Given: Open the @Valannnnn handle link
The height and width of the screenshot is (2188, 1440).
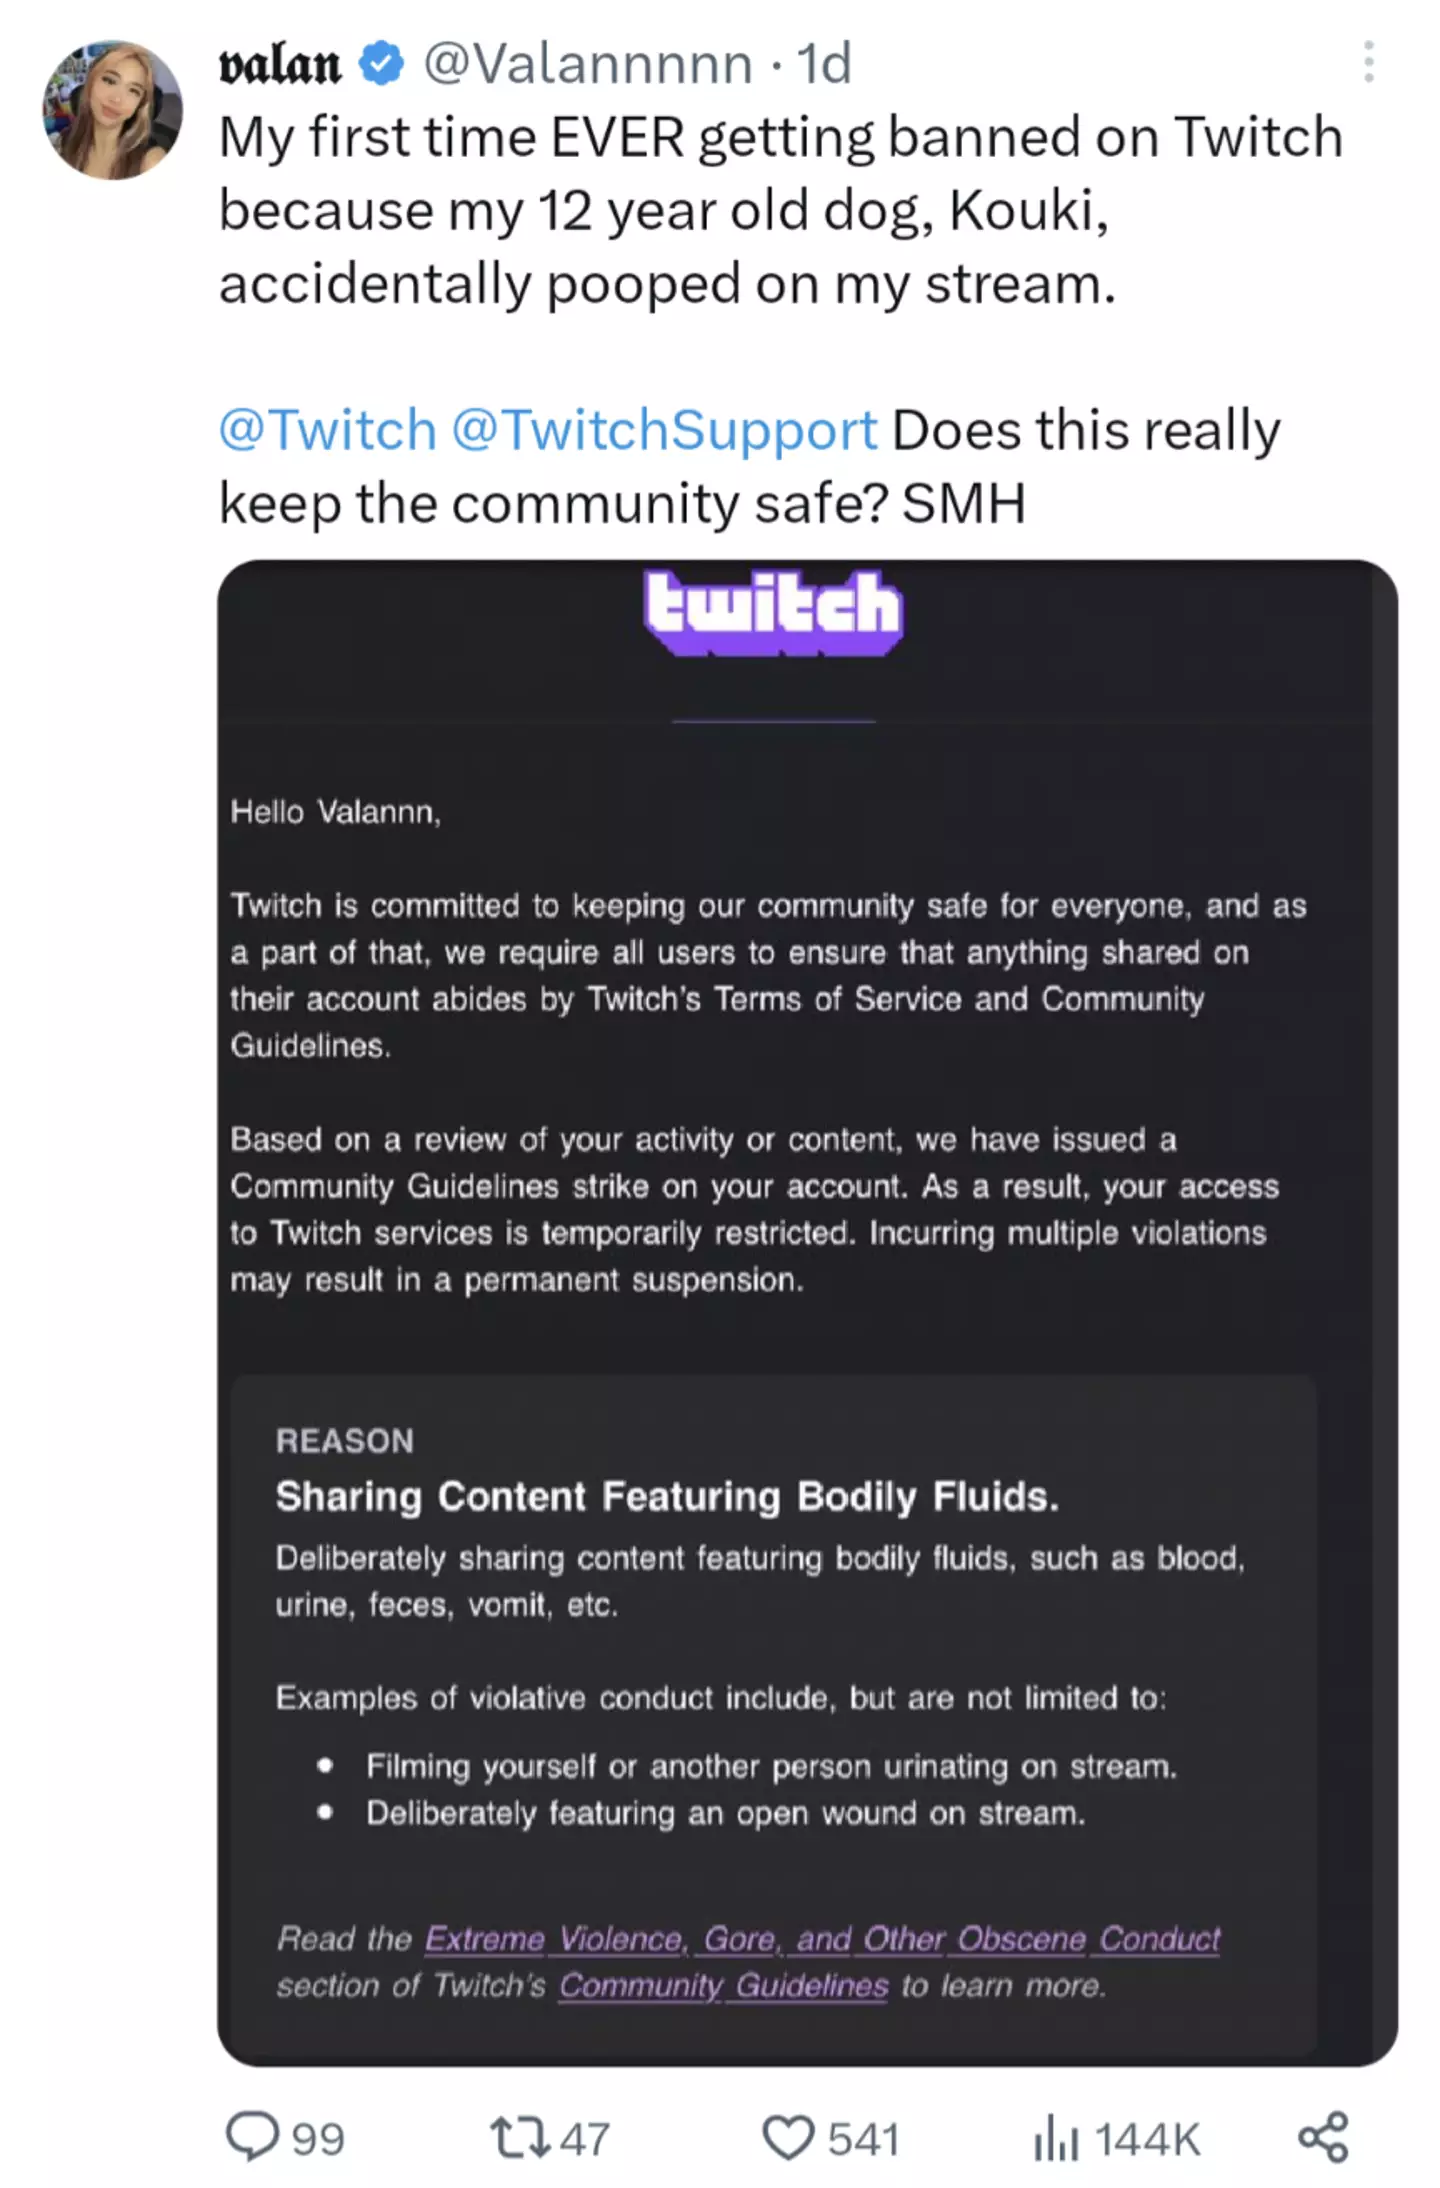Looking at the screenshot, I should click(588, 64).
